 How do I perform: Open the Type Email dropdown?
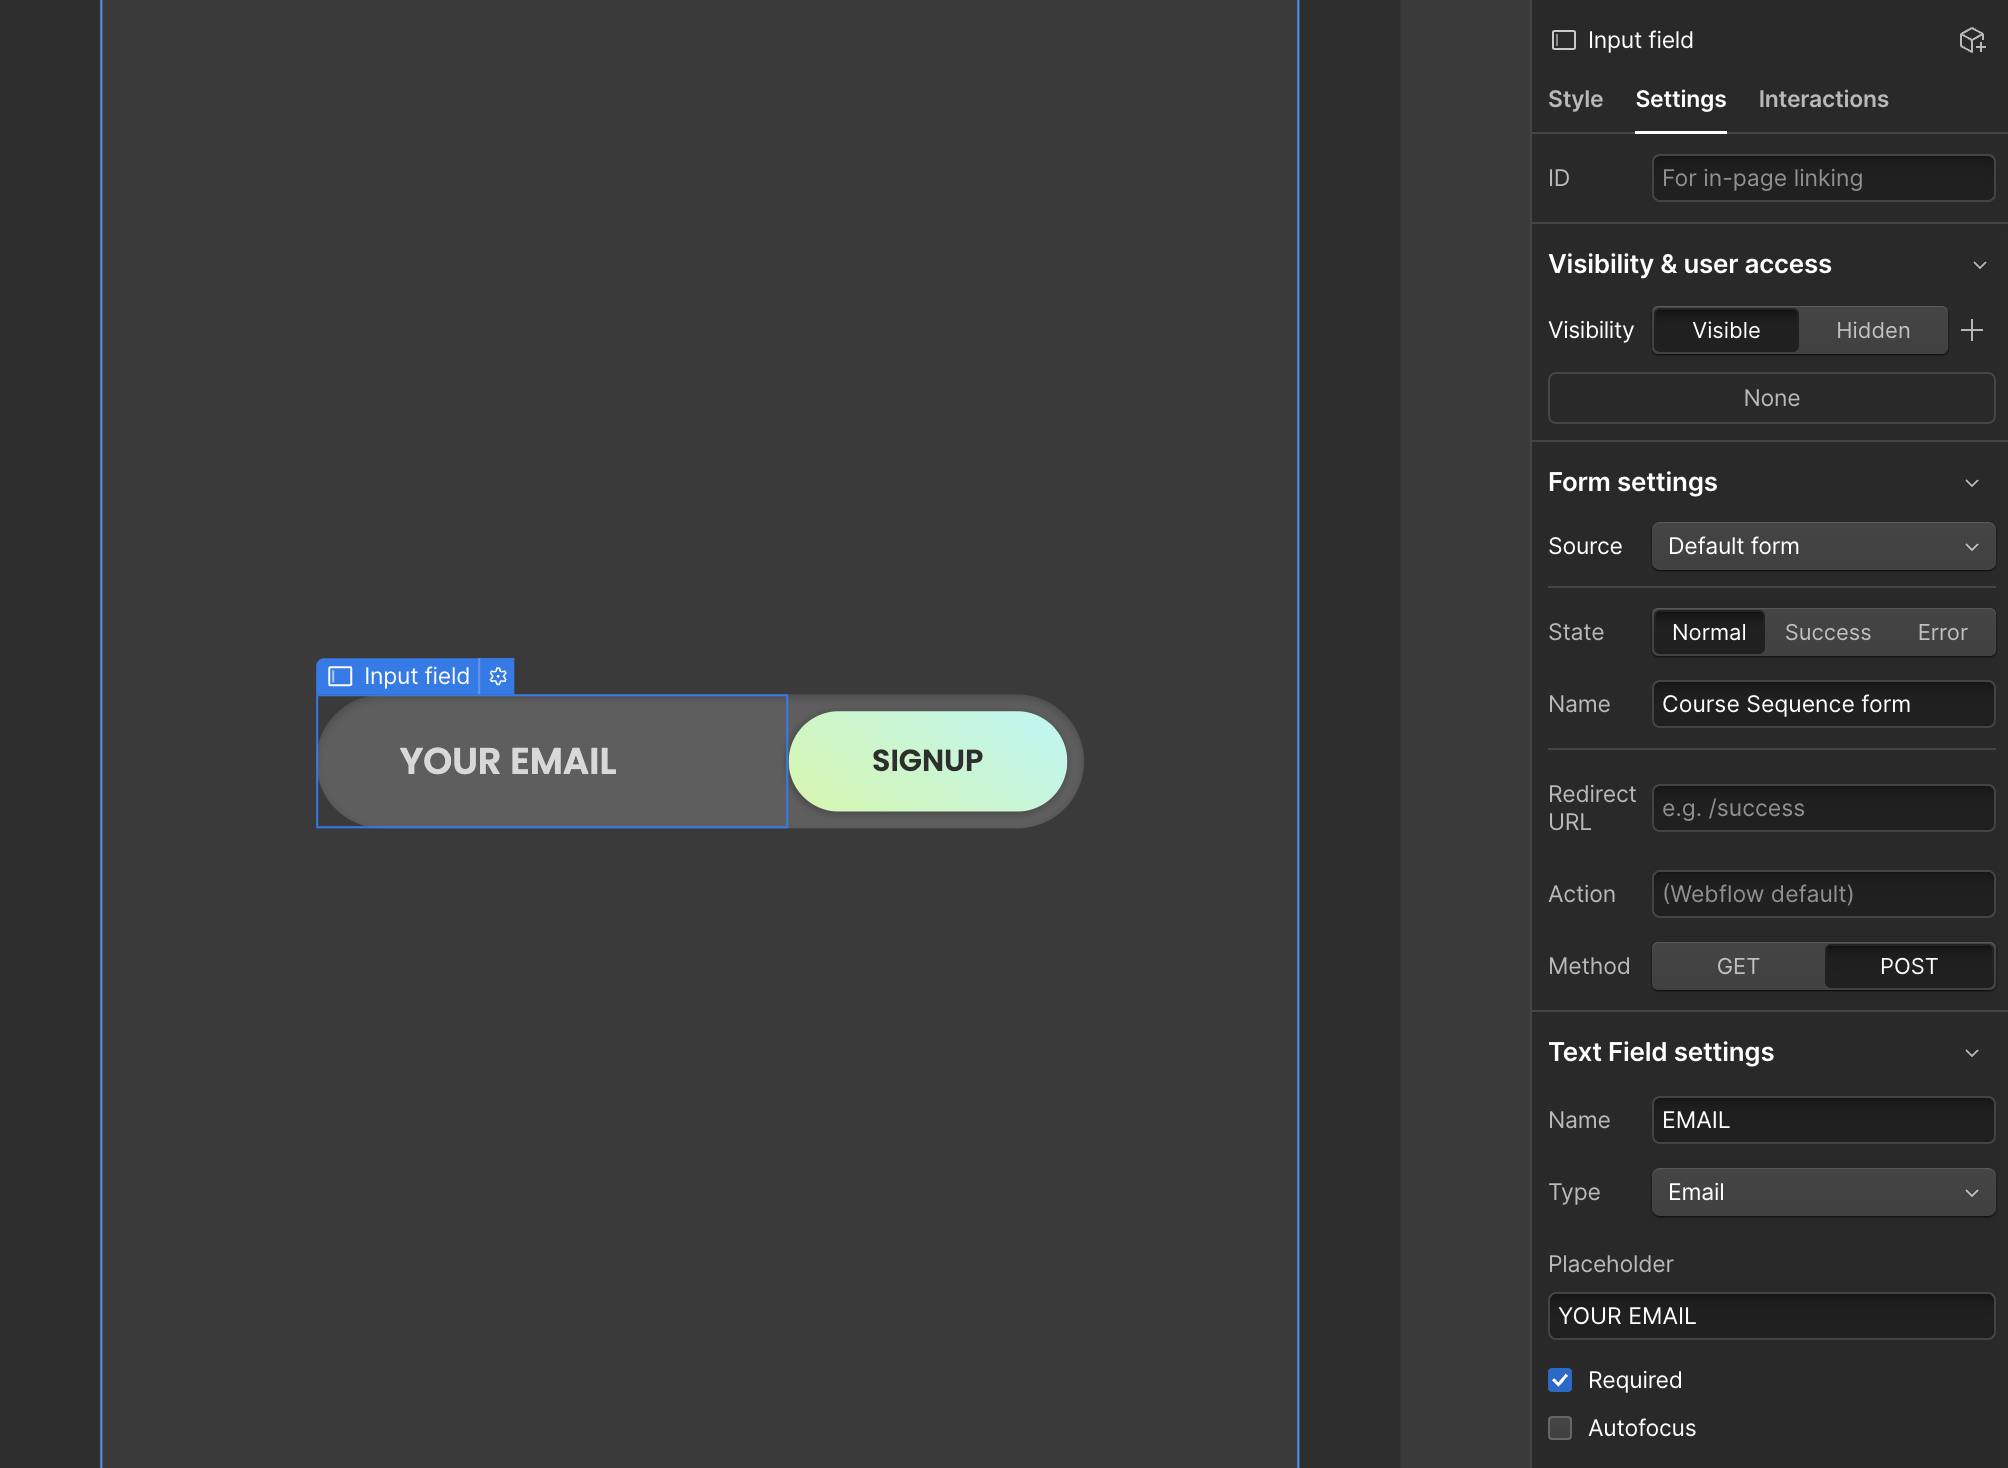1823,1192
